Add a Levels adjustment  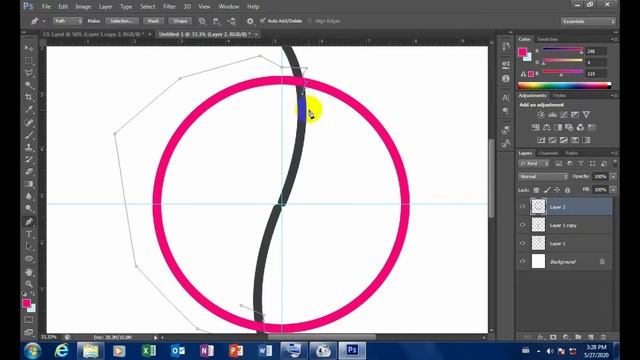click(x=552, y=115)
